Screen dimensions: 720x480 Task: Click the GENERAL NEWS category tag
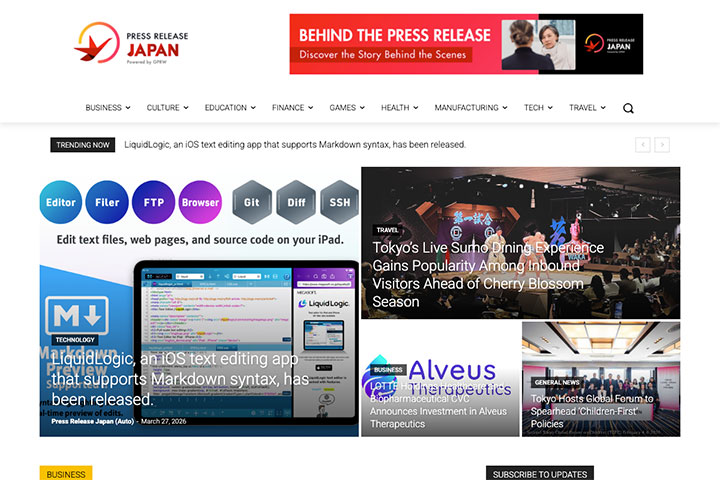click(x=557, y=382)
